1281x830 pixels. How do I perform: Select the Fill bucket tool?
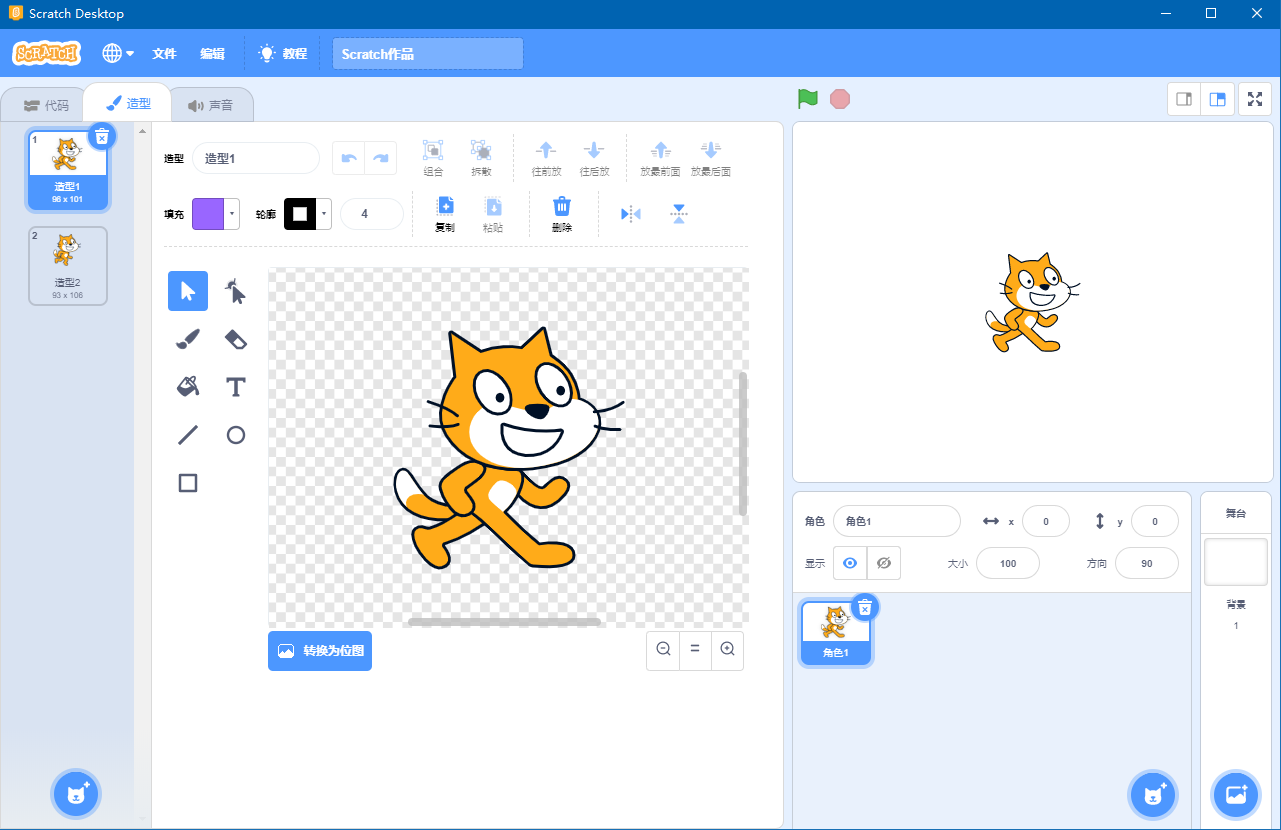[x=187, y=387]
